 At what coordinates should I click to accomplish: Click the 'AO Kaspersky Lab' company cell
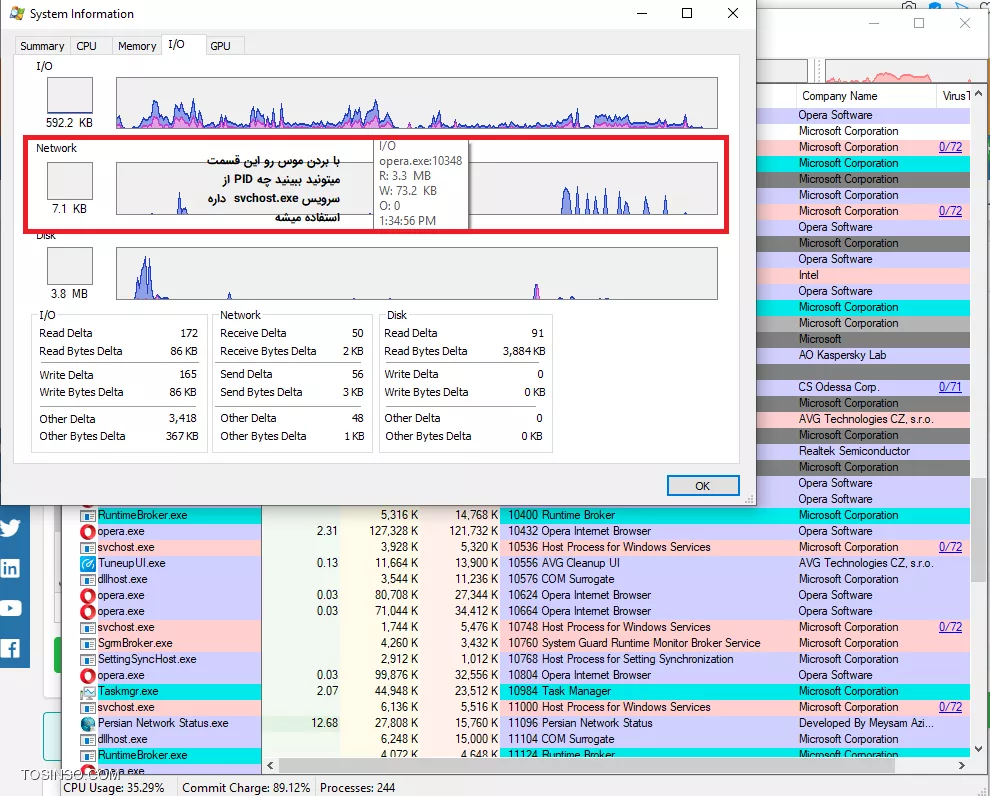click(842, 355)
